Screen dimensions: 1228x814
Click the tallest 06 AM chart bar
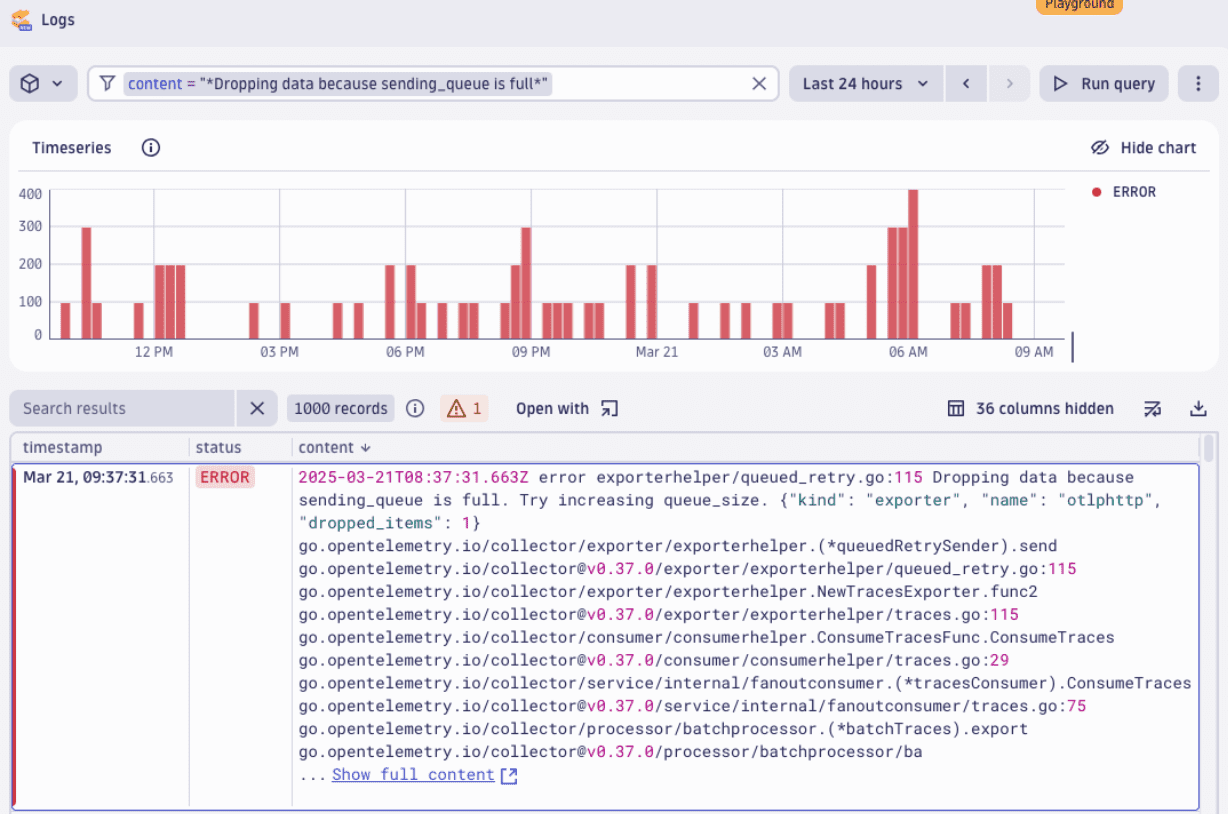913,264
